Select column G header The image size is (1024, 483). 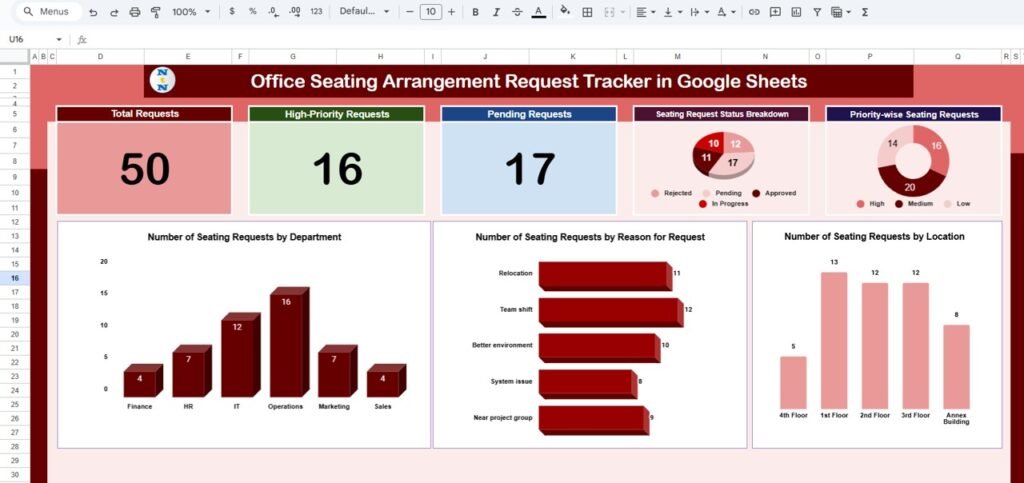pos(293,57)
